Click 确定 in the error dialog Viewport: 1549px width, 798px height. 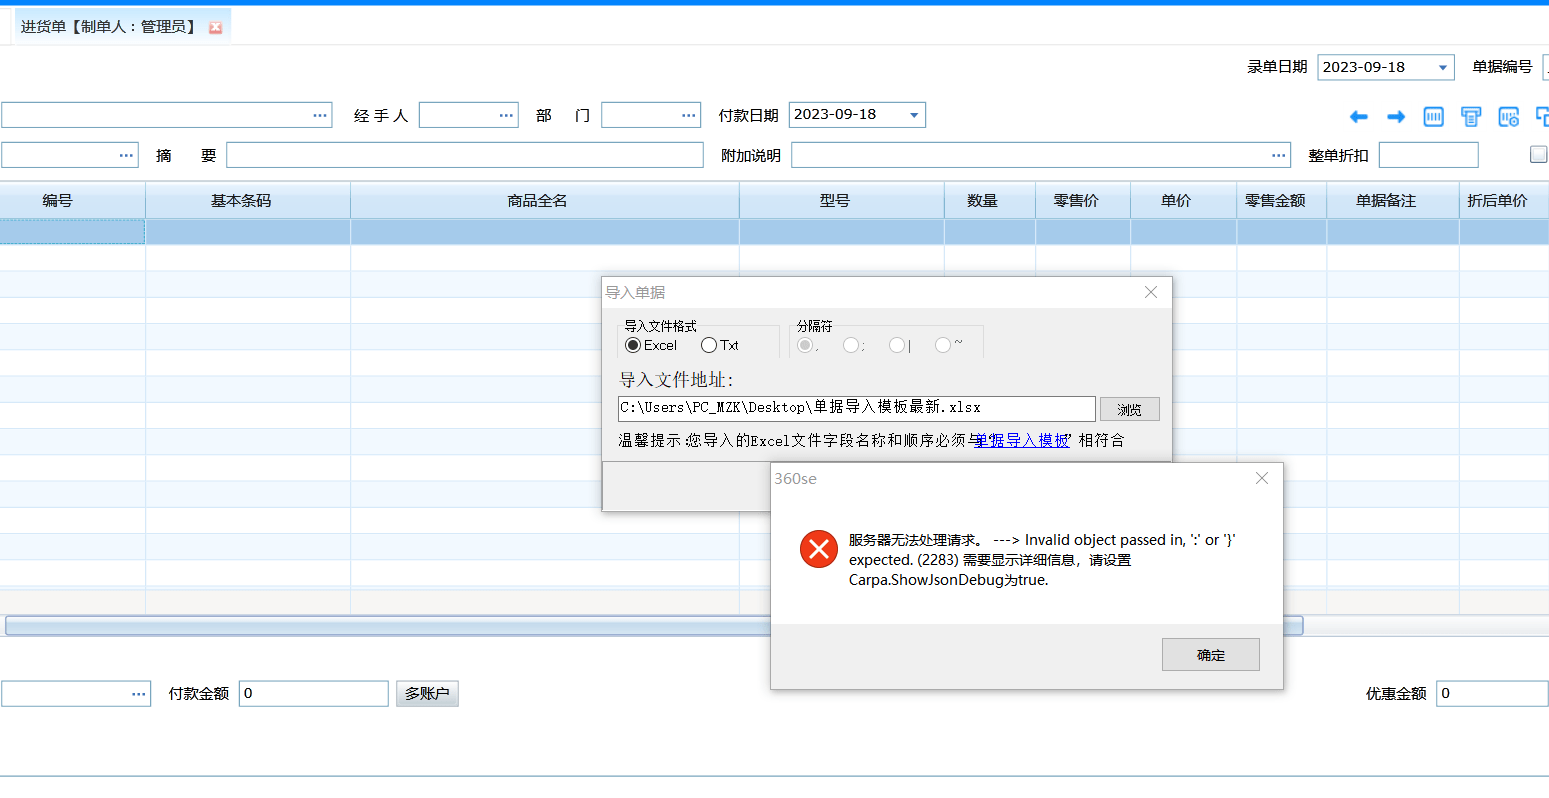click(1211, 655)
